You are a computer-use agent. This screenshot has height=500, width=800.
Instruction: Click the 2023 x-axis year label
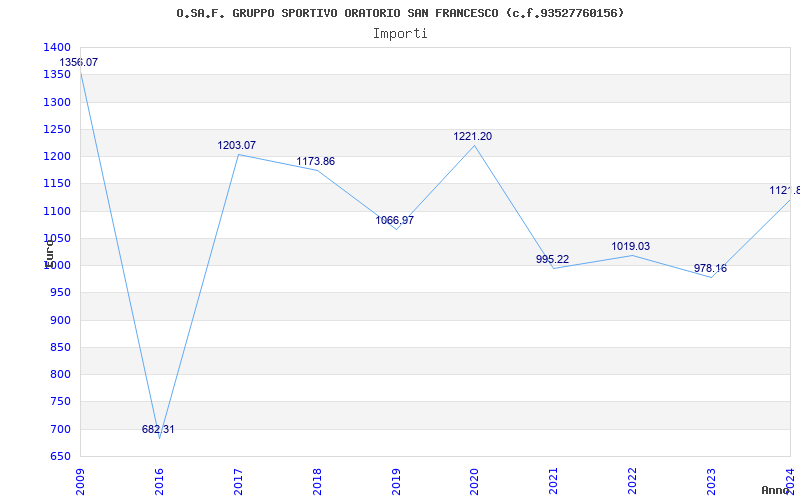point(711,481)
